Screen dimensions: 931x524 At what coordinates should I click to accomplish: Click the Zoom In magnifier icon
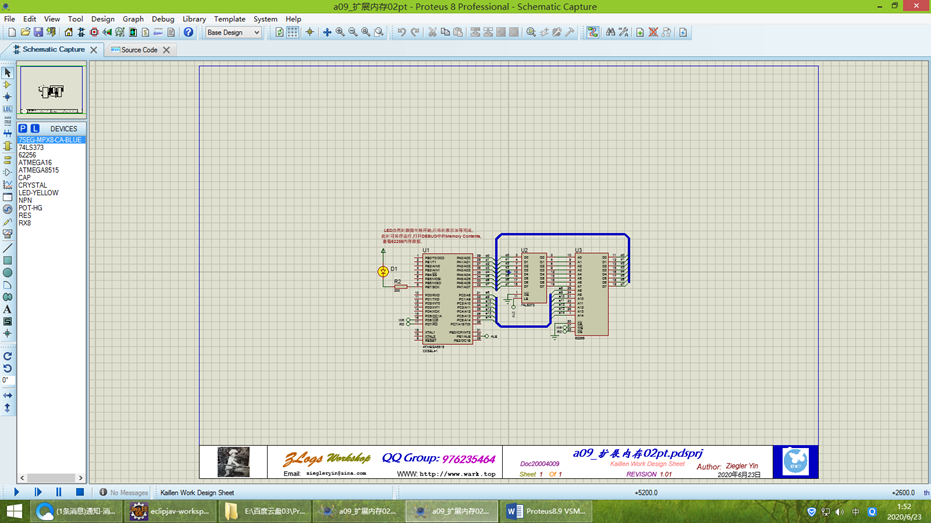coord(340,32)
